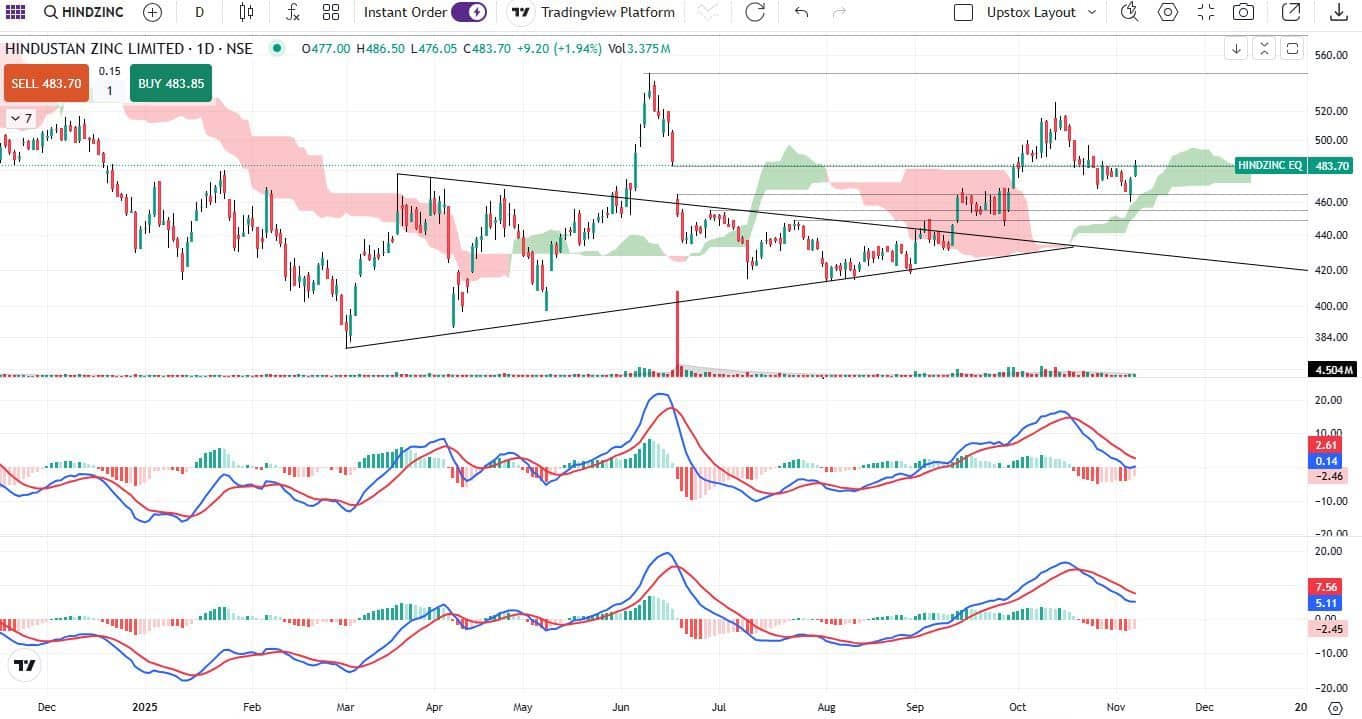Open the fx indicators menu

(292, 12)
